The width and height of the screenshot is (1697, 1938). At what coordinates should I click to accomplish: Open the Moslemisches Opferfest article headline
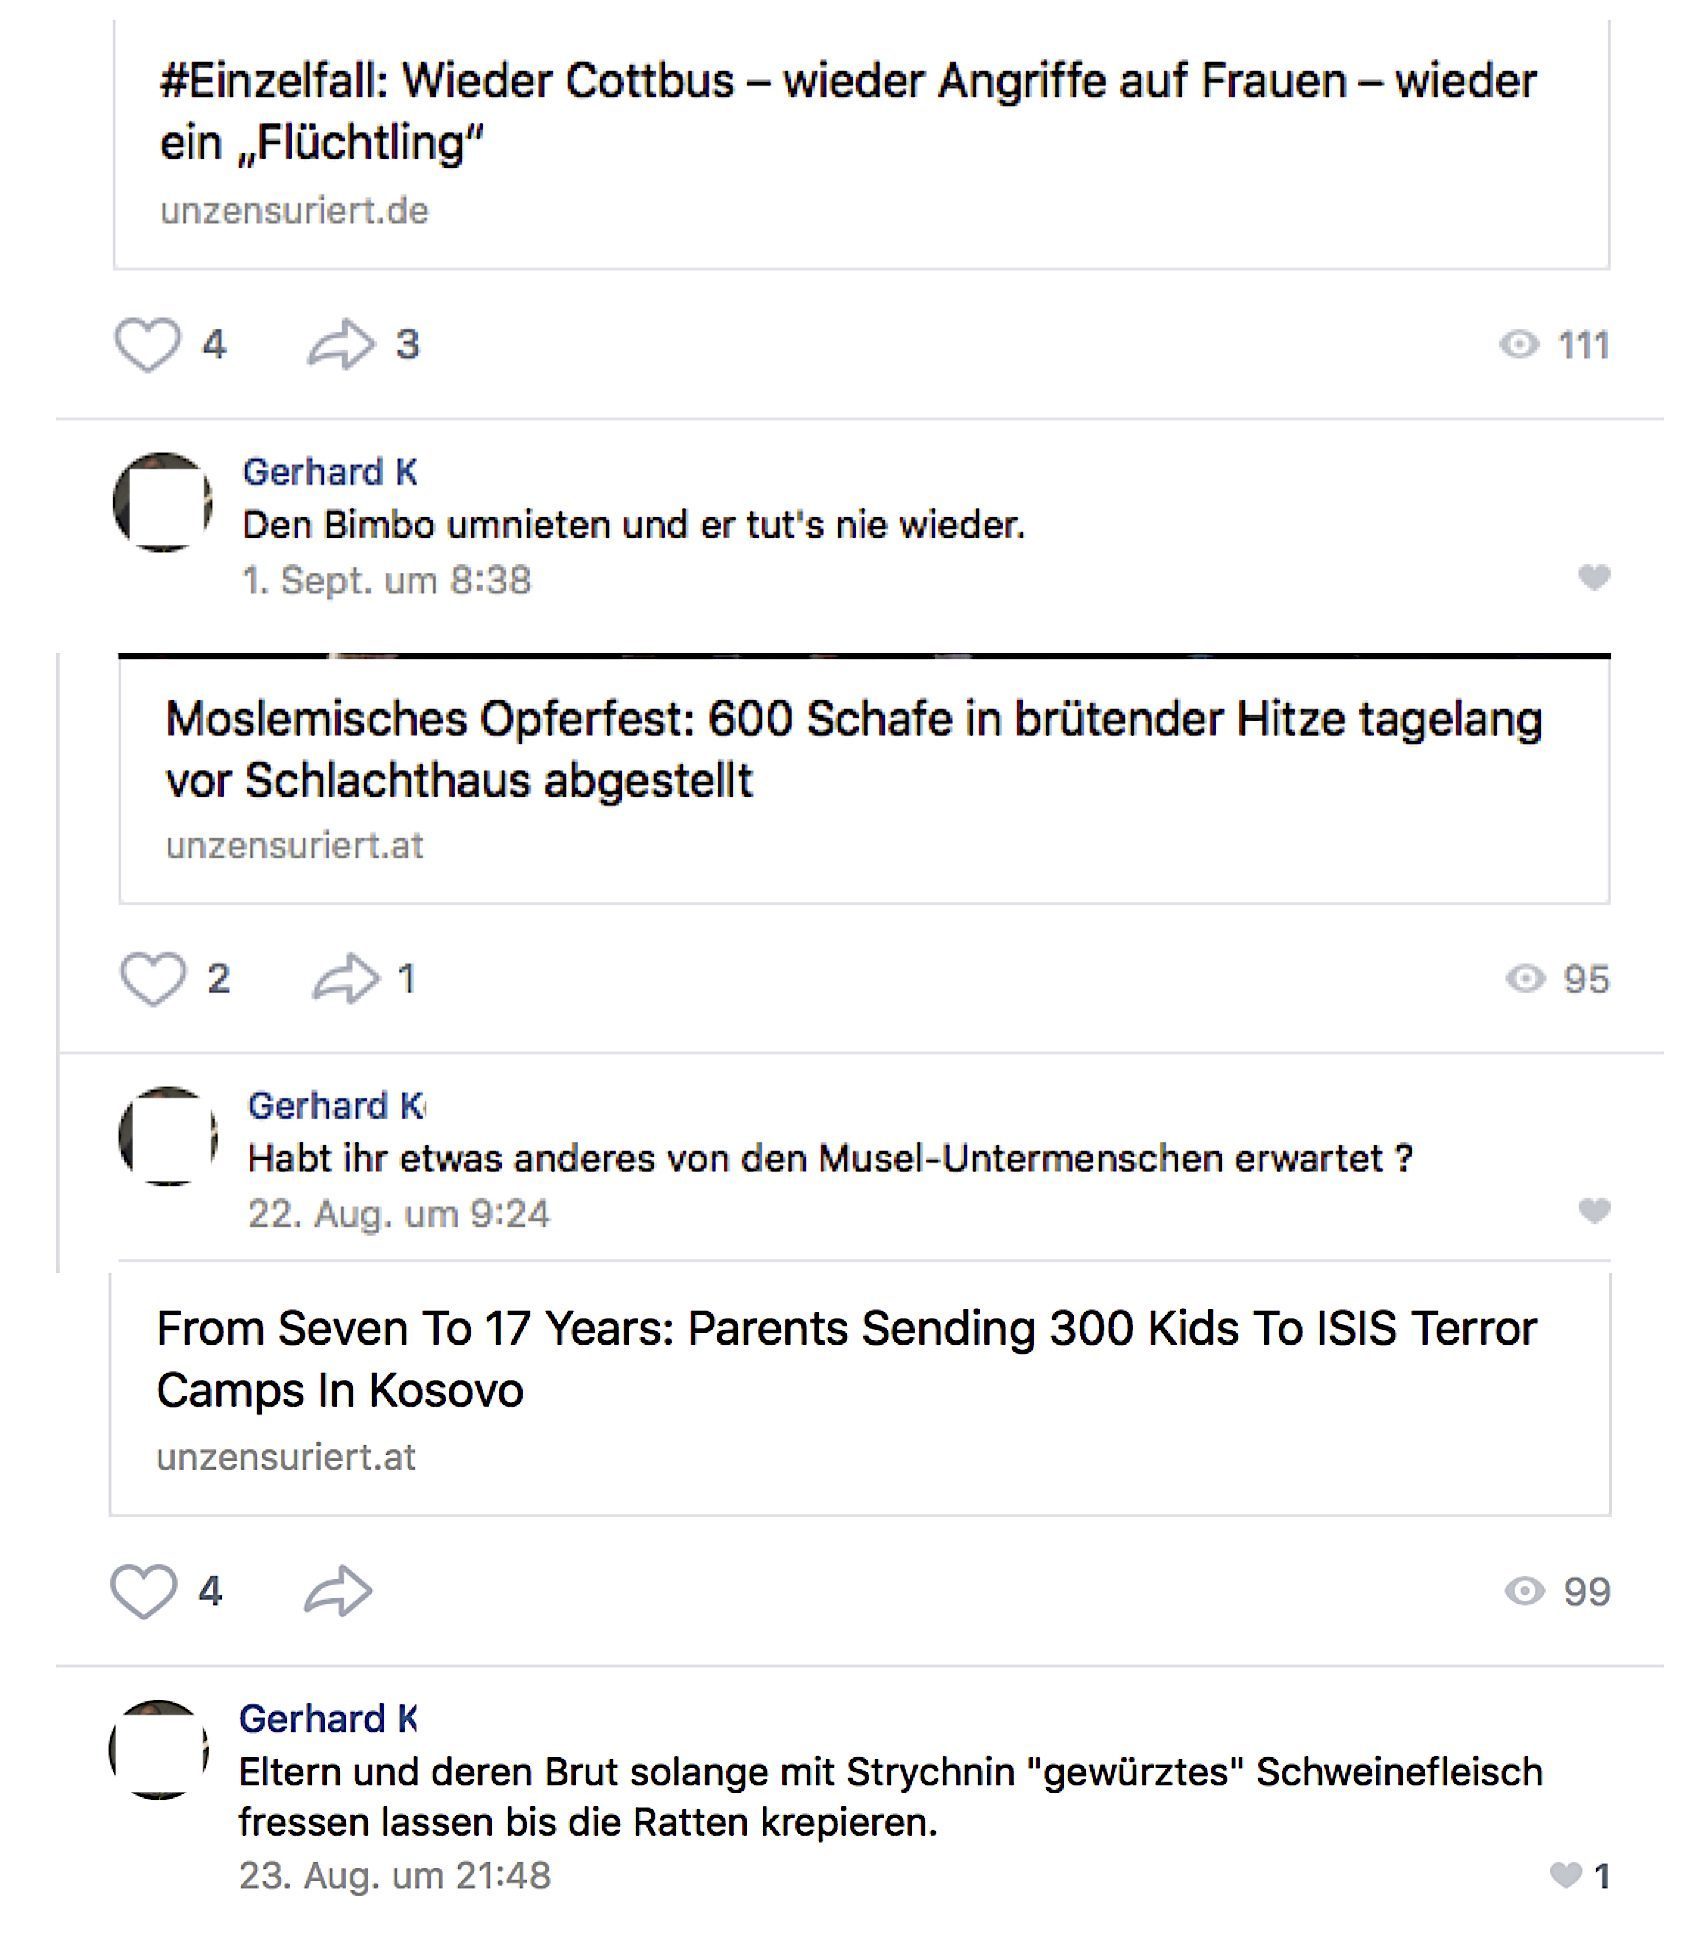click(854, 749)
